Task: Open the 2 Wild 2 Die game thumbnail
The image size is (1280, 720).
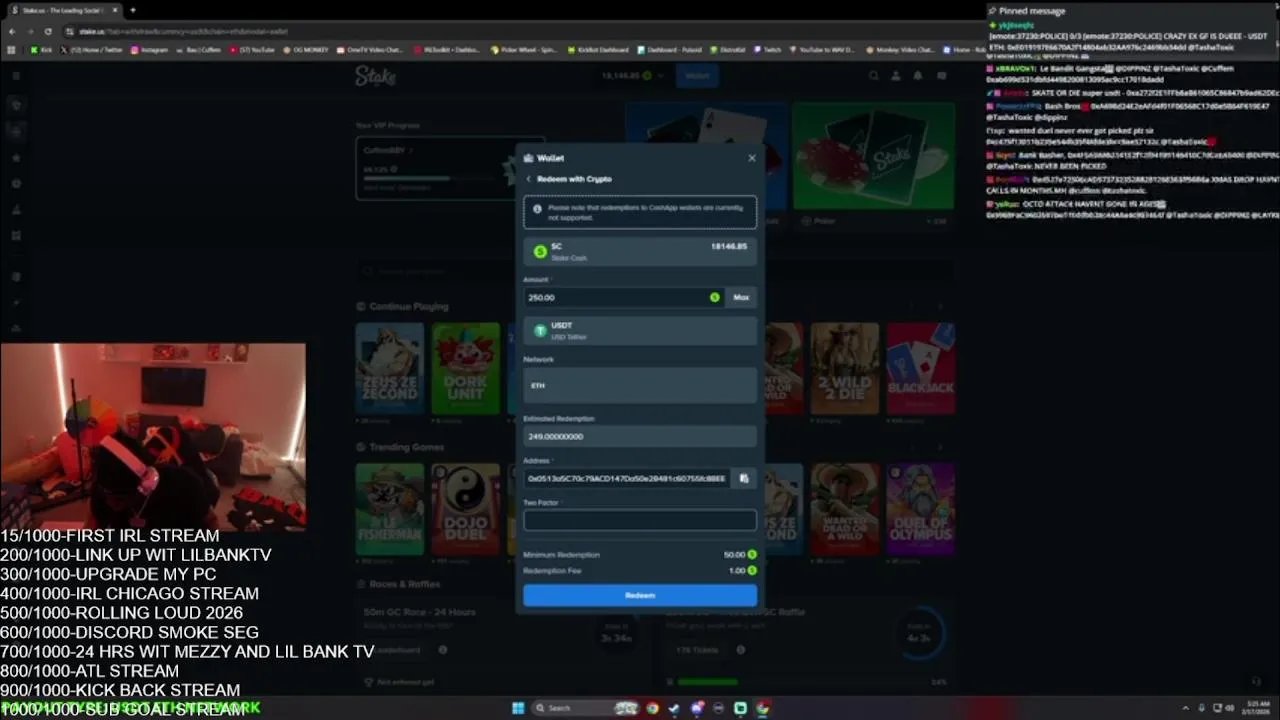Action: (x=845, y=368)
